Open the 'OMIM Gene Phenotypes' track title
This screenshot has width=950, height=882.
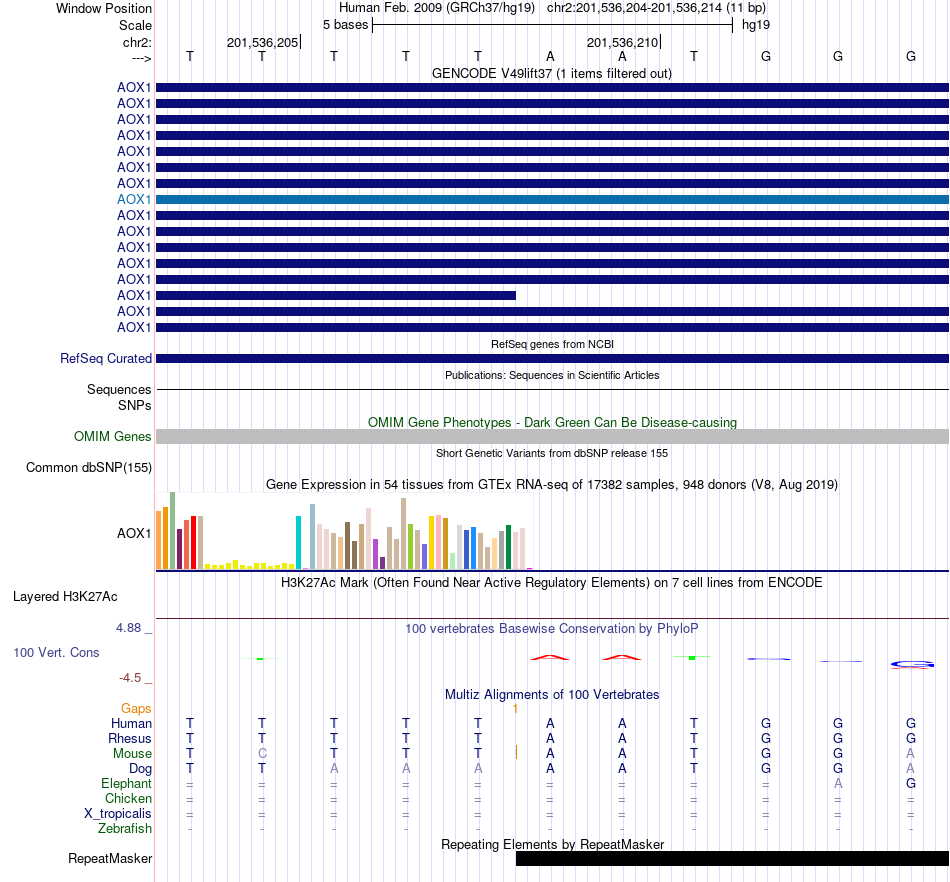(x=552, y=422)
